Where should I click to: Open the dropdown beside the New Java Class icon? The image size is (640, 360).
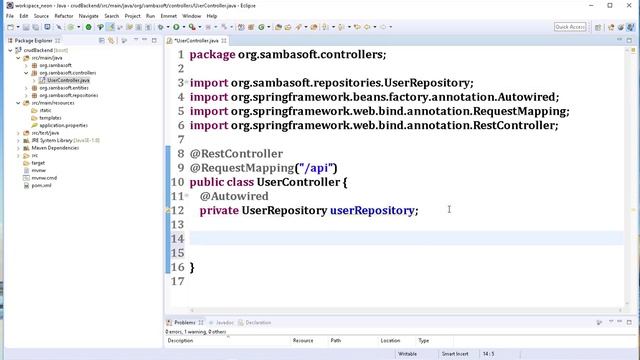pyautogui.click(x=268, y=27)
